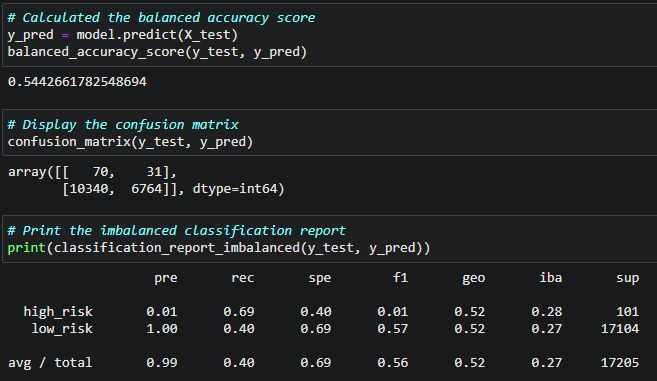Click the value 10340 in confusion matrix
The width and height of the screenshot is (657, 381).
click(x=89, y=189)
